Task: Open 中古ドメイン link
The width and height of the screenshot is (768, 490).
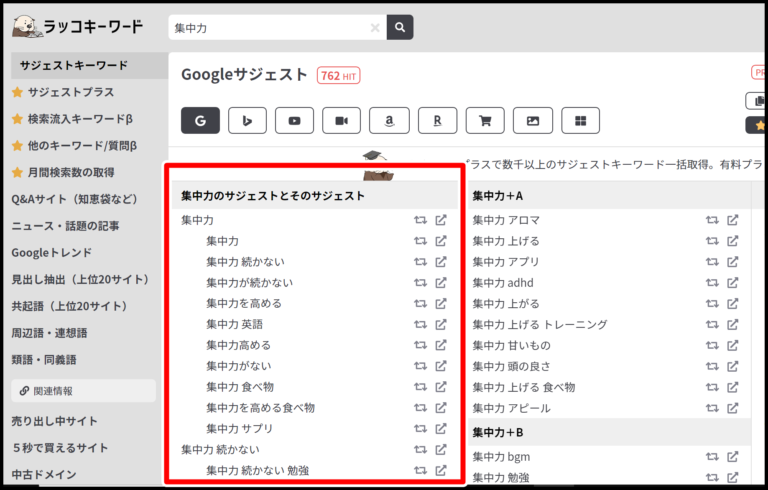Action: [44, 474]
